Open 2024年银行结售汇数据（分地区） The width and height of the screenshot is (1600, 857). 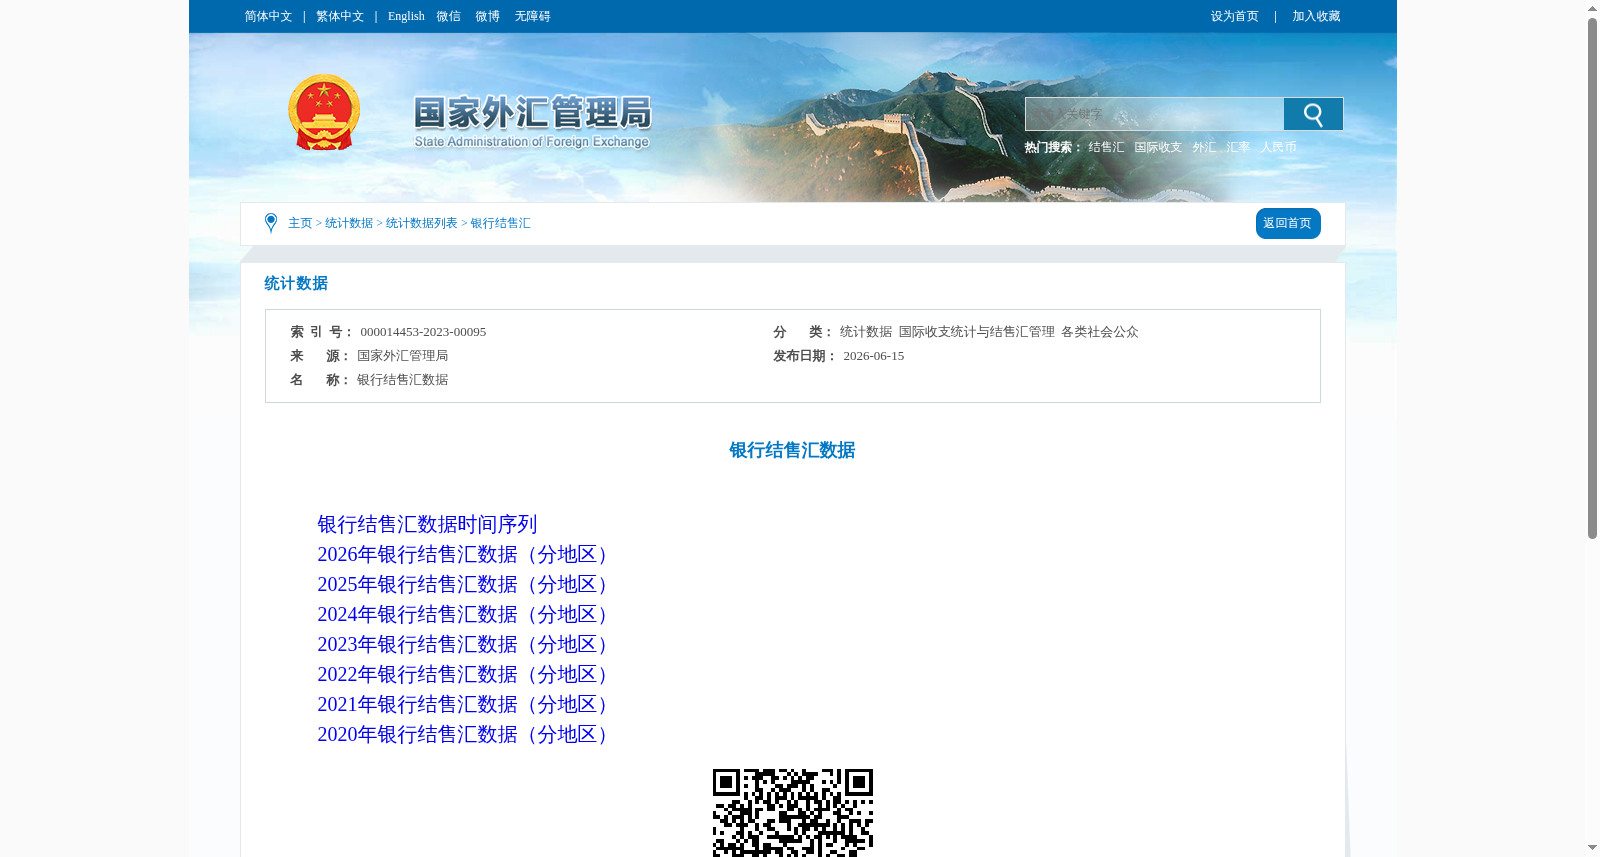point(462,614)
